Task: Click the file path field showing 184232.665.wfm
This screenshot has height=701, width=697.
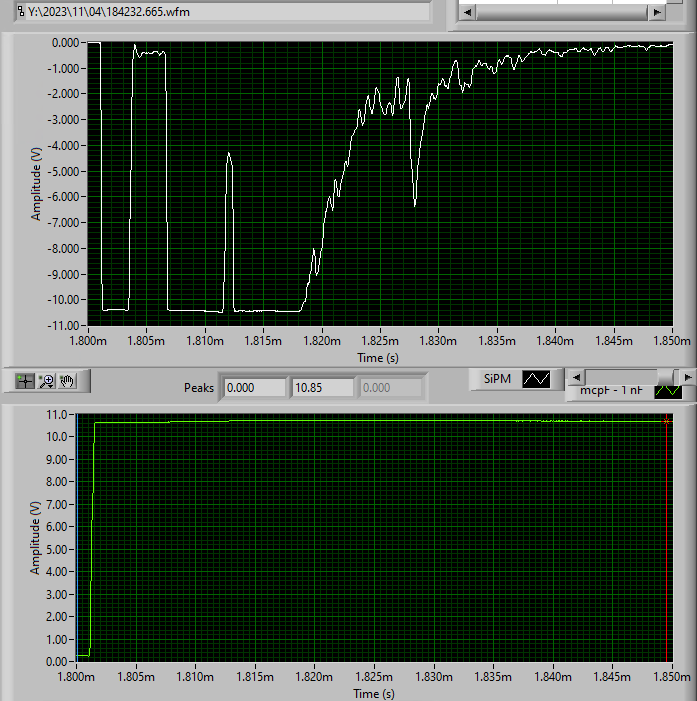Action: pos(227,12)
